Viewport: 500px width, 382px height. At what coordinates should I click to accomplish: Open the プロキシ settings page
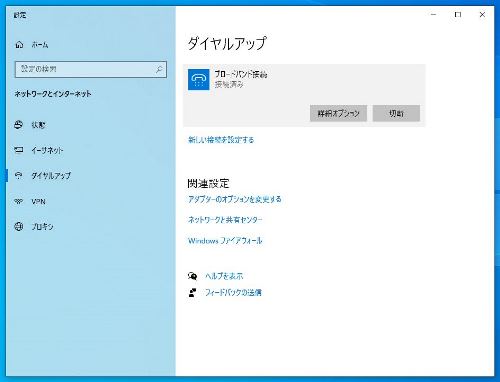pyautogui.click(x=42, y=227)
